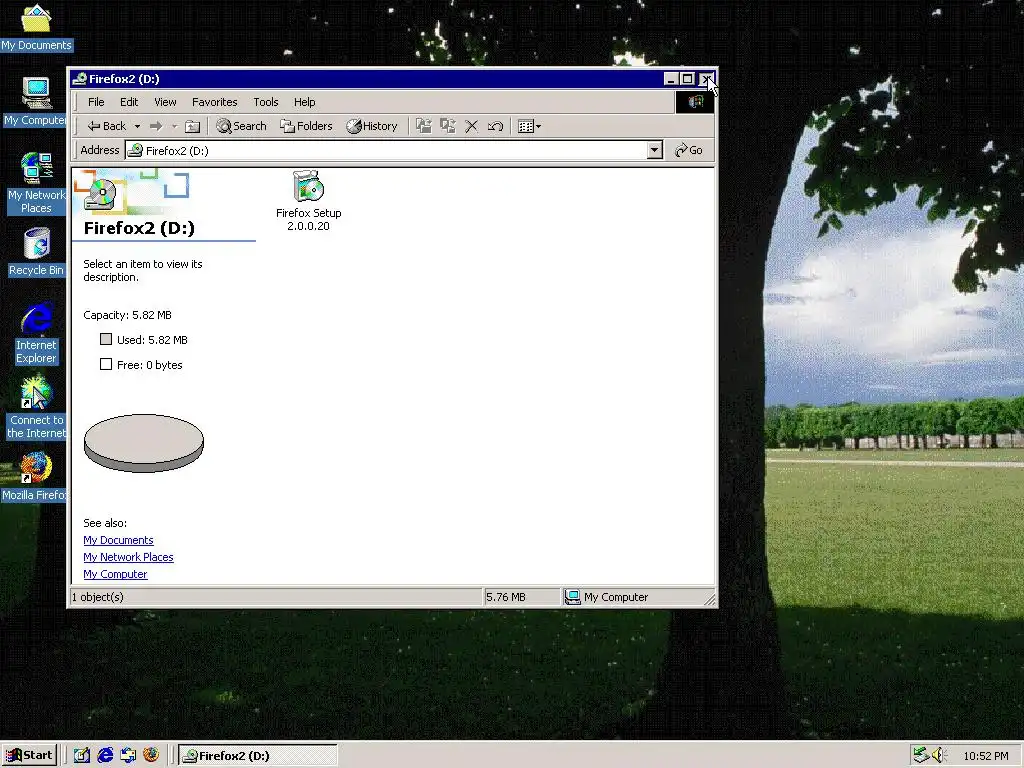Follow the My Network Places link
This screenshot has height=768, width=1024.
[x=128, y=557]
